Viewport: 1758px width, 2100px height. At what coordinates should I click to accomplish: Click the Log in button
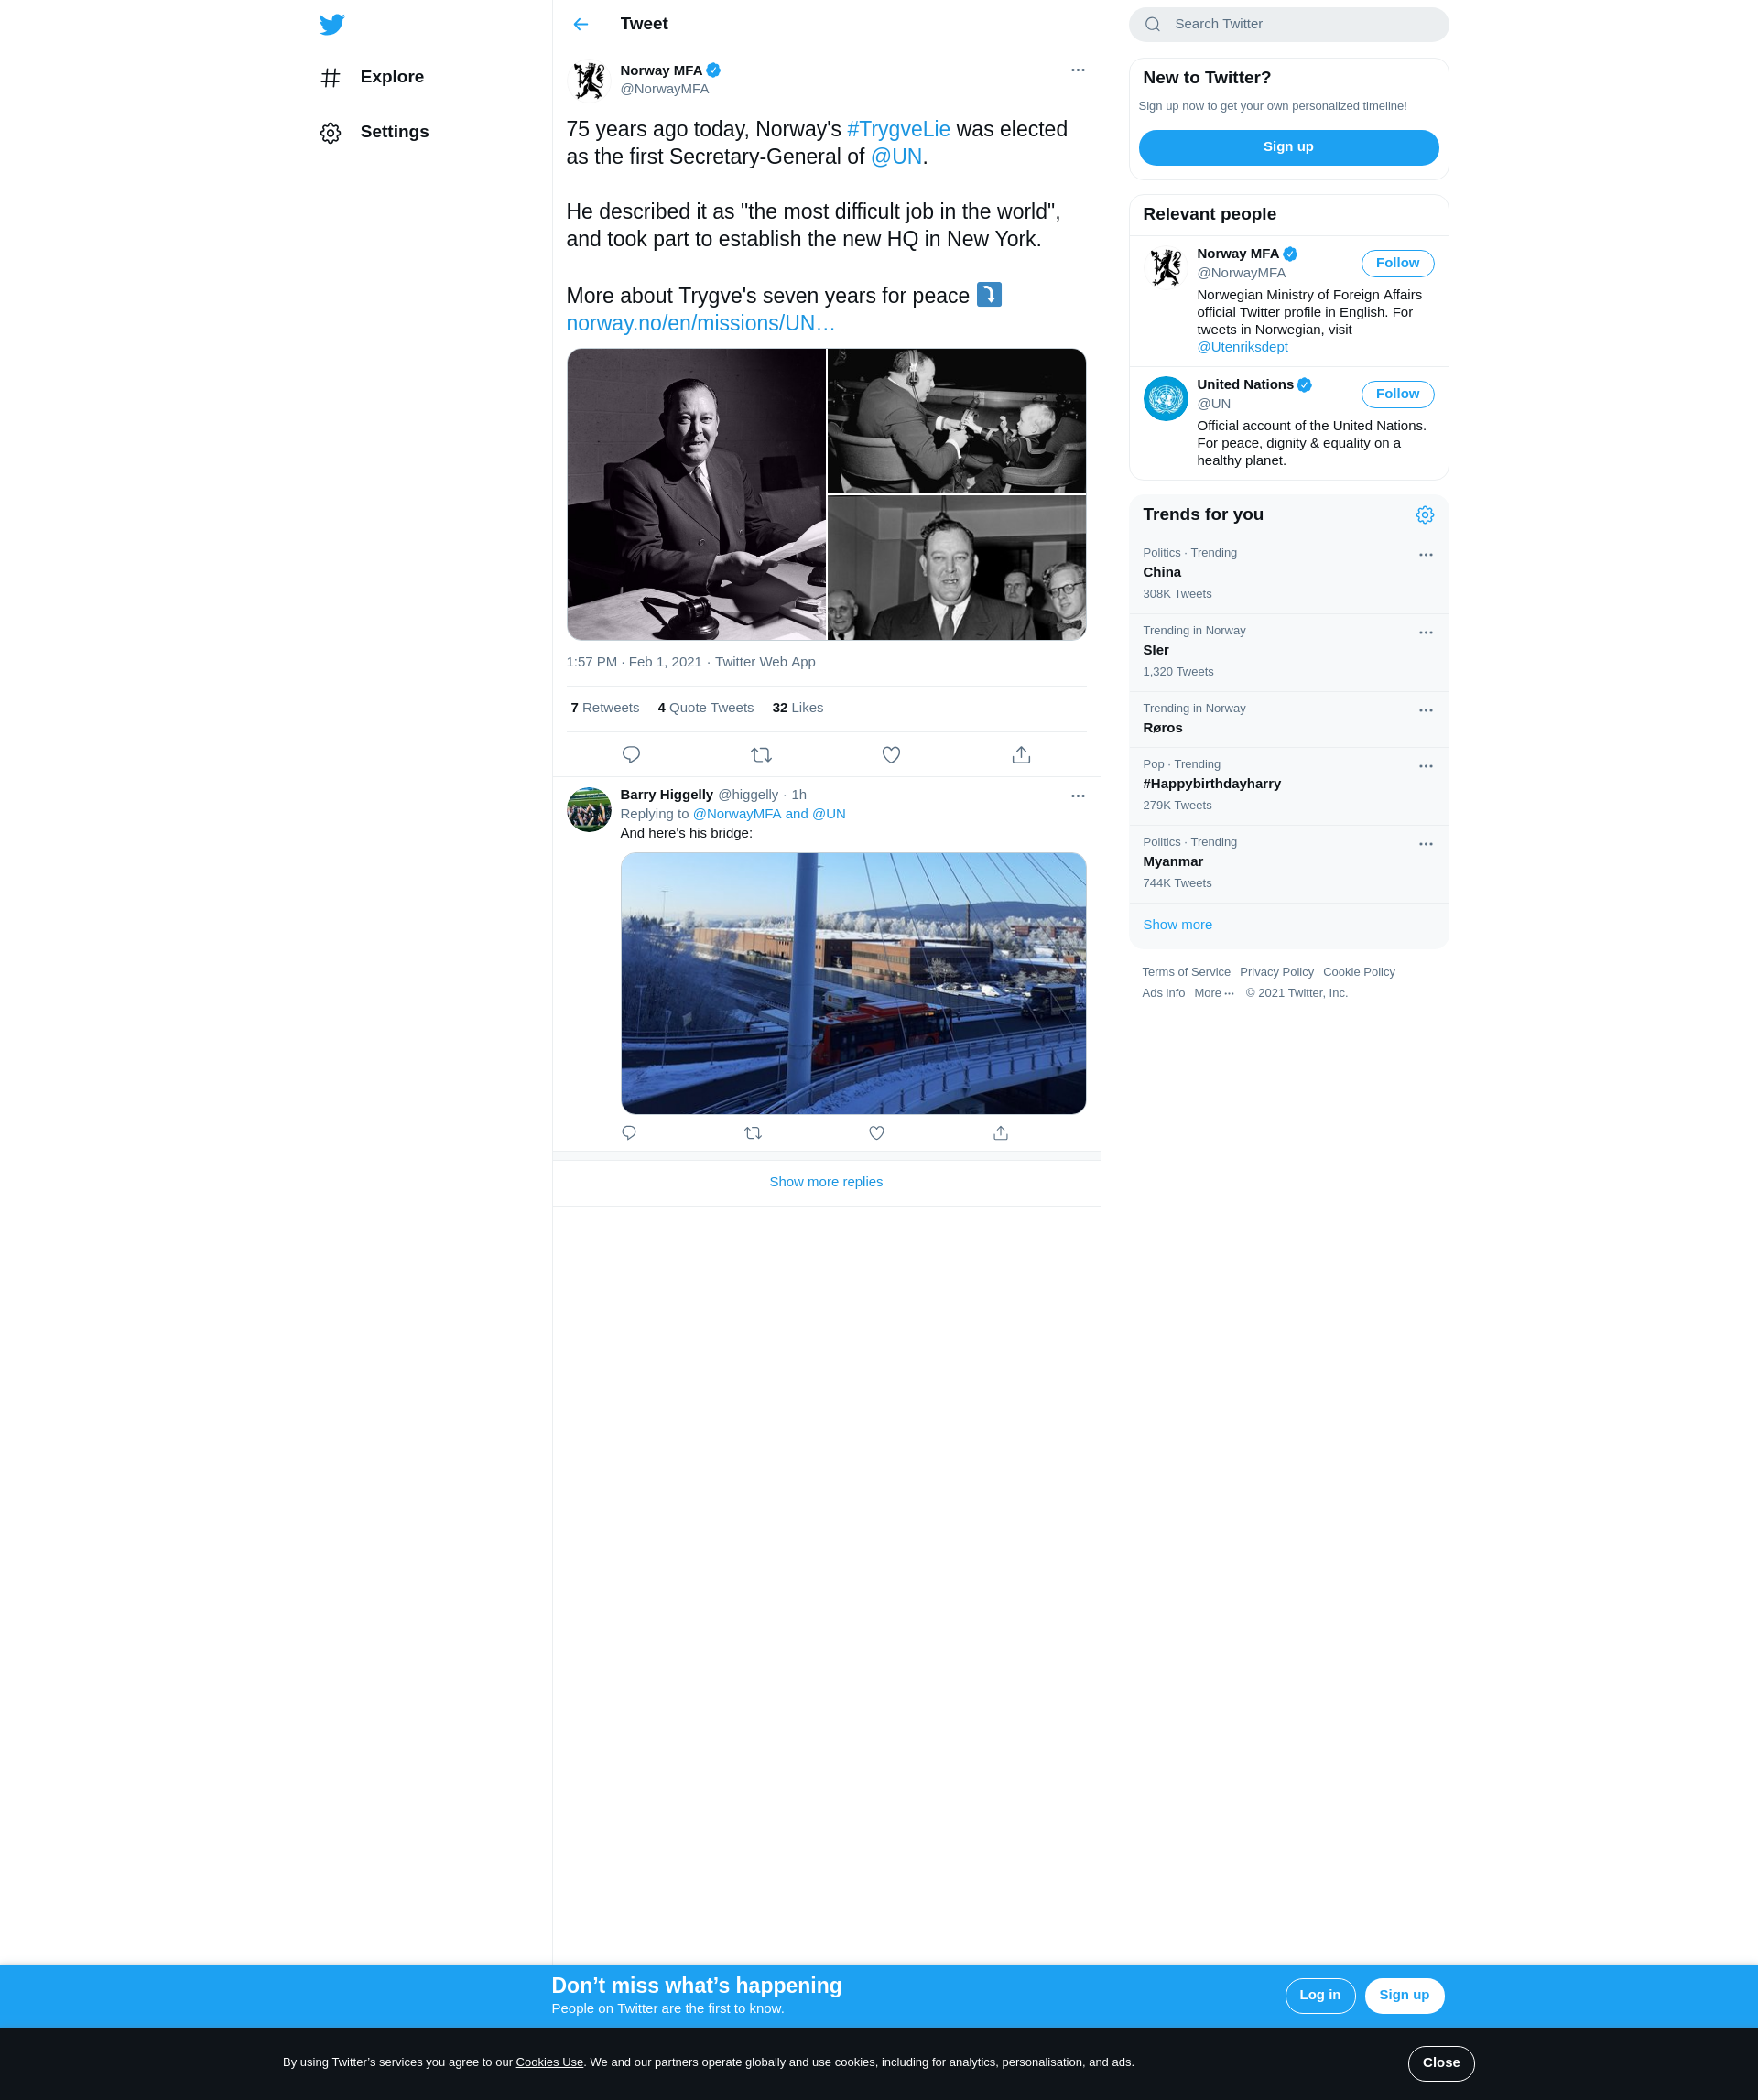click(1320, 1995)
